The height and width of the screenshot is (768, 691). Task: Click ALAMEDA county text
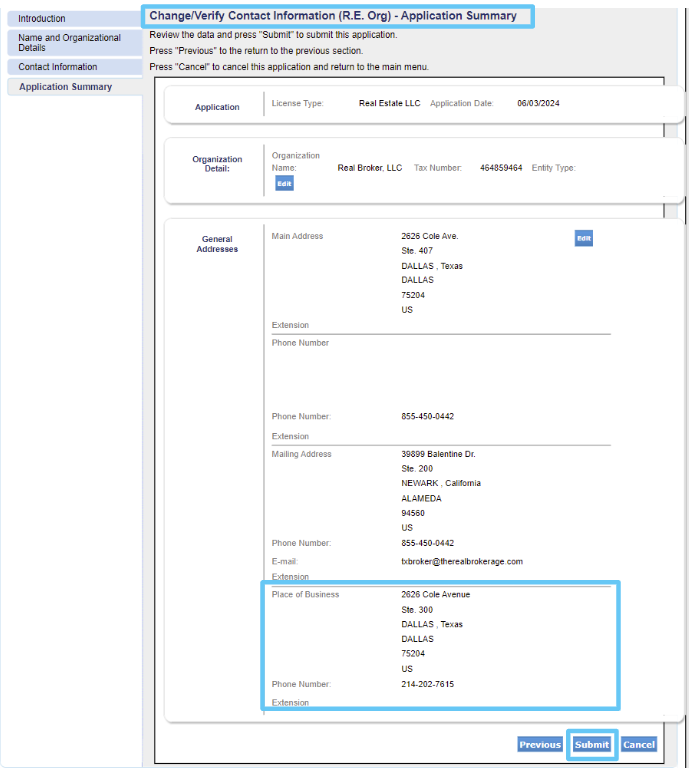[x=421, y=499]
